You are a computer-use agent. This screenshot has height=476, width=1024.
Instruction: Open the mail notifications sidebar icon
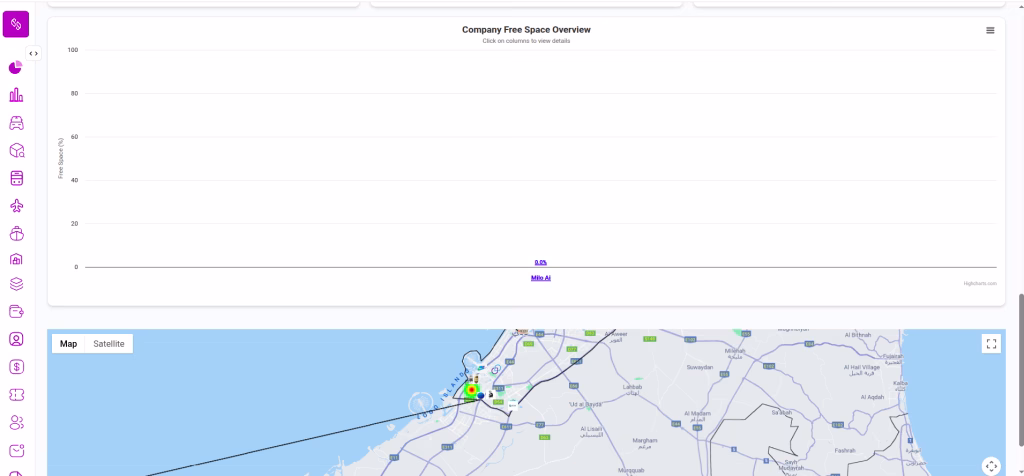(x=17, y=451)
